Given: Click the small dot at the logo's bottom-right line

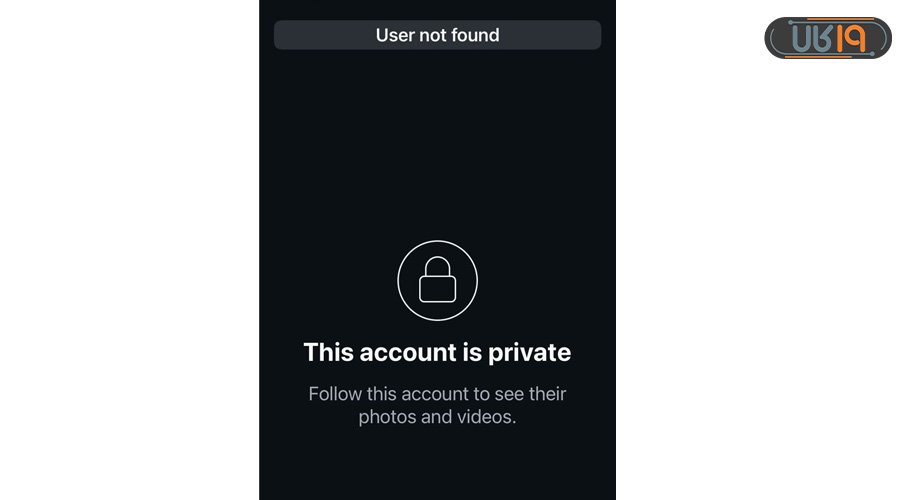Looking at the screenshot, I should 872,54.
